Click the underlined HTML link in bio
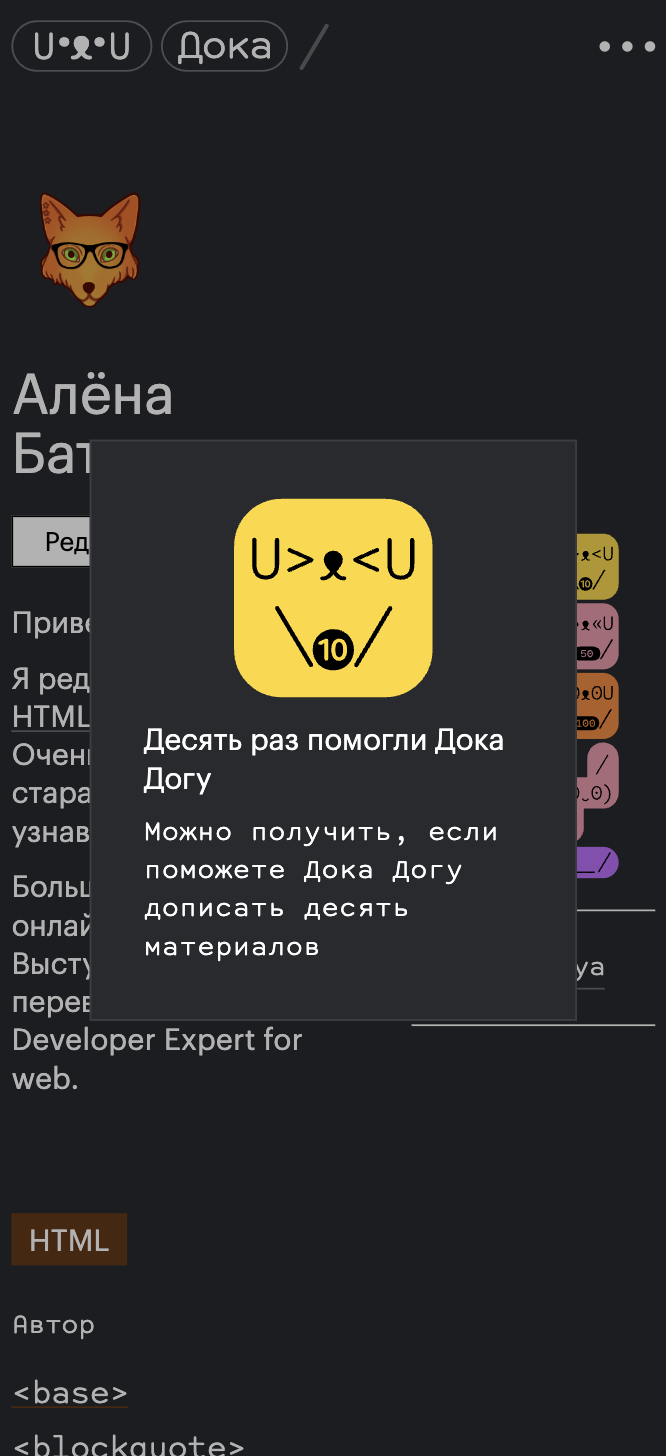This screenshot has width=666, height=1456. (51, 717)
